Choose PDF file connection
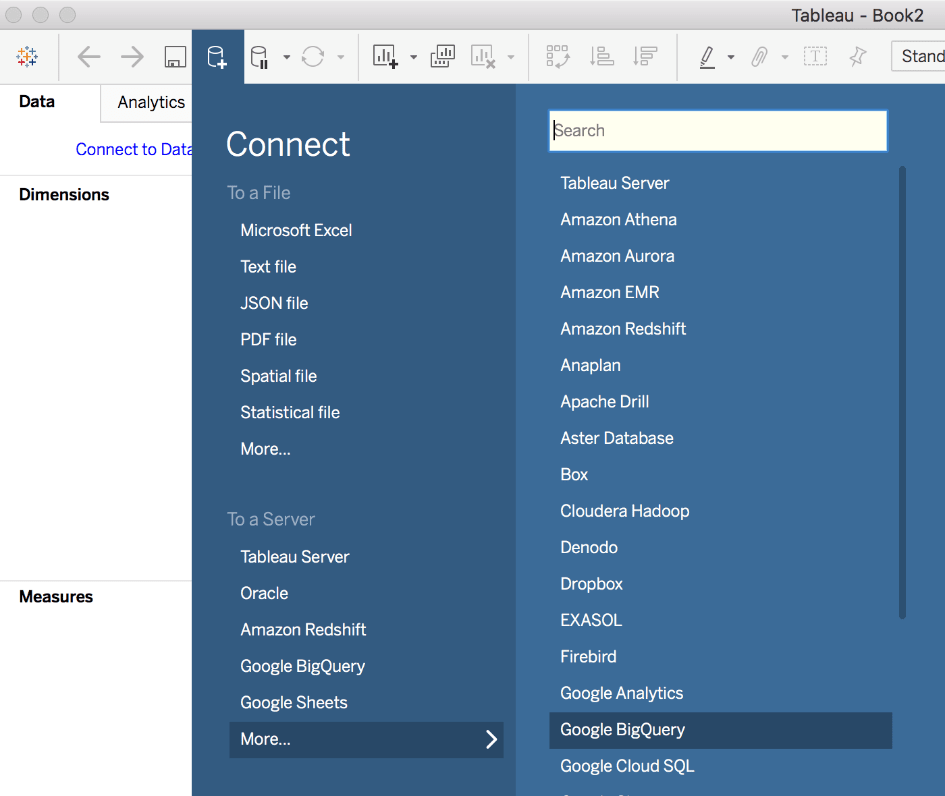 tap(268, 340)
